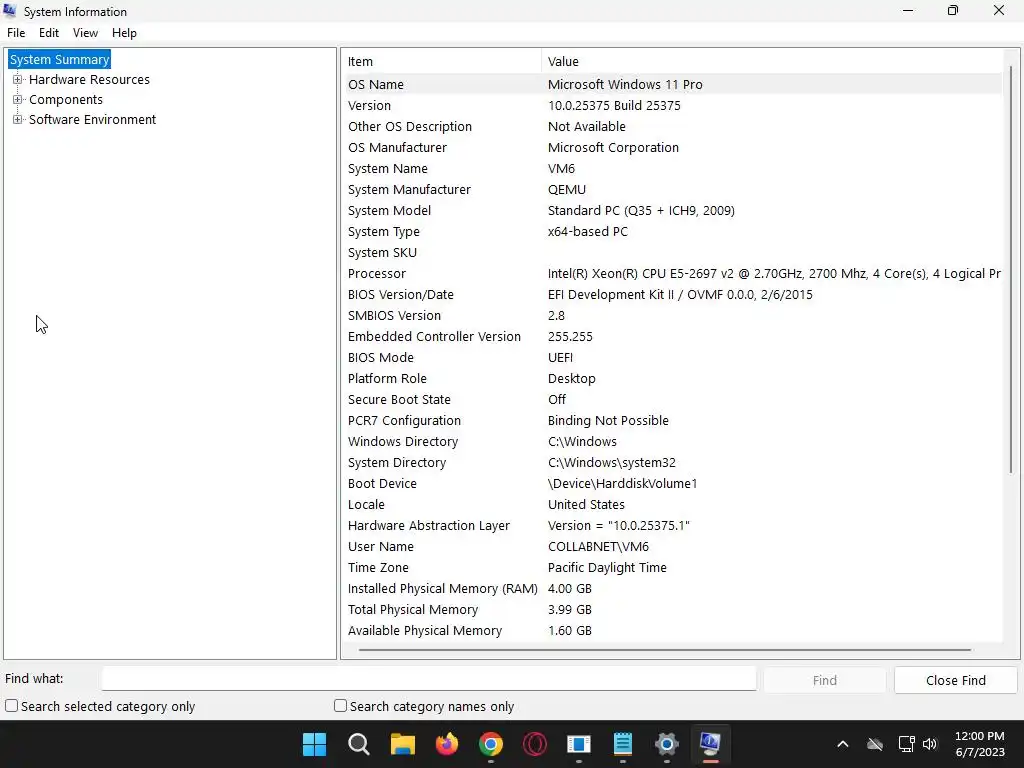This screenshot has width=1024, height=768.
Task: Select the Windows Directory row
Action: point(674,441)
